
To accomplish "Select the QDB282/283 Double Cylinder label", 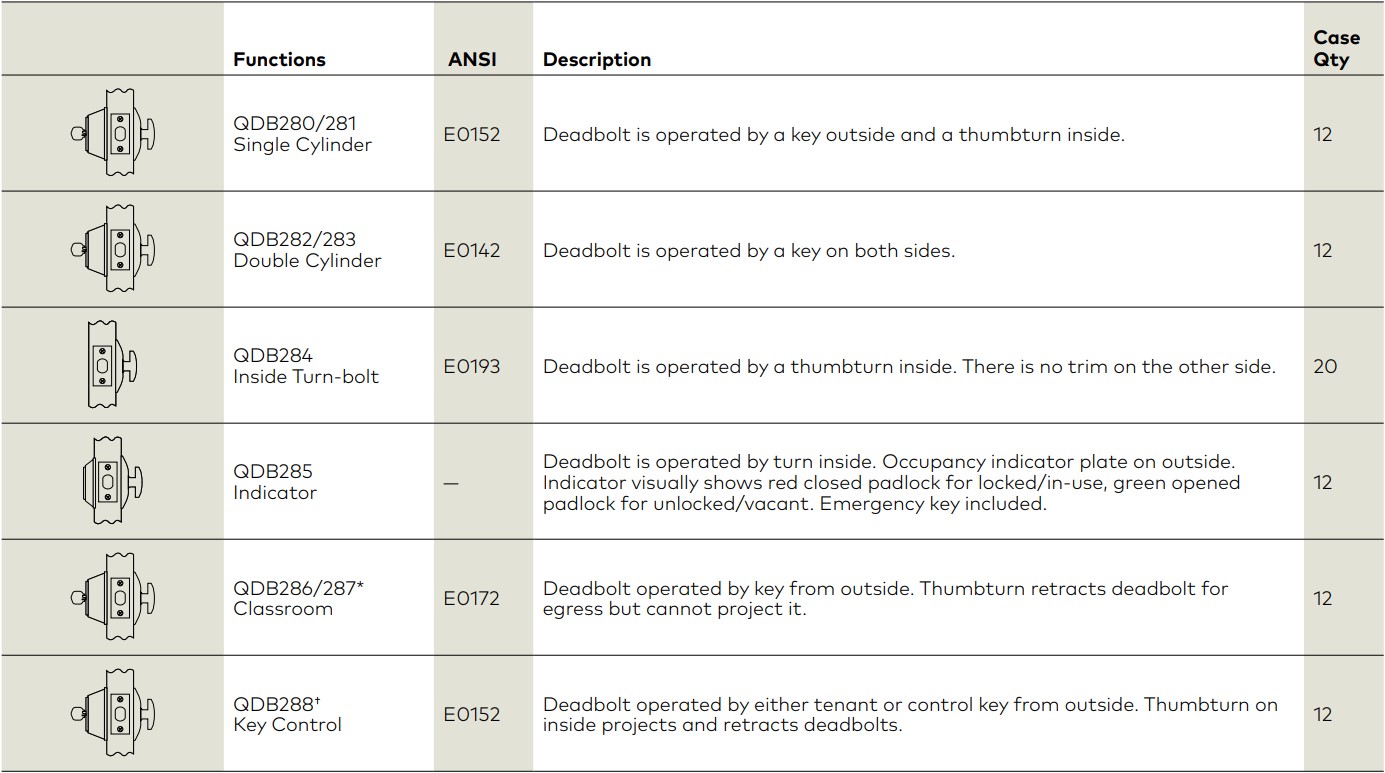I will 307,250.
